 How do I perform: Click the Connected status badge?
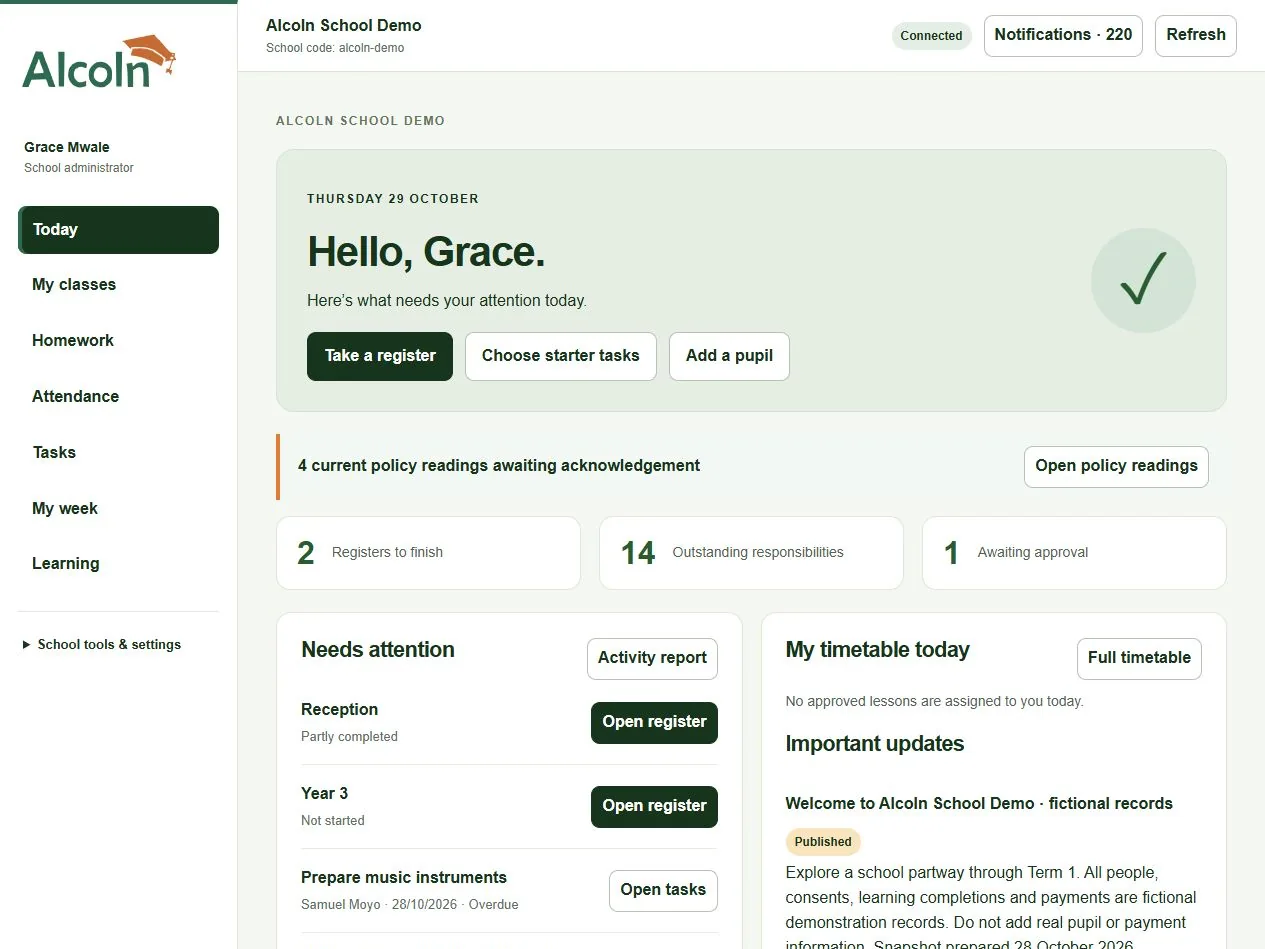coord(931,36)
